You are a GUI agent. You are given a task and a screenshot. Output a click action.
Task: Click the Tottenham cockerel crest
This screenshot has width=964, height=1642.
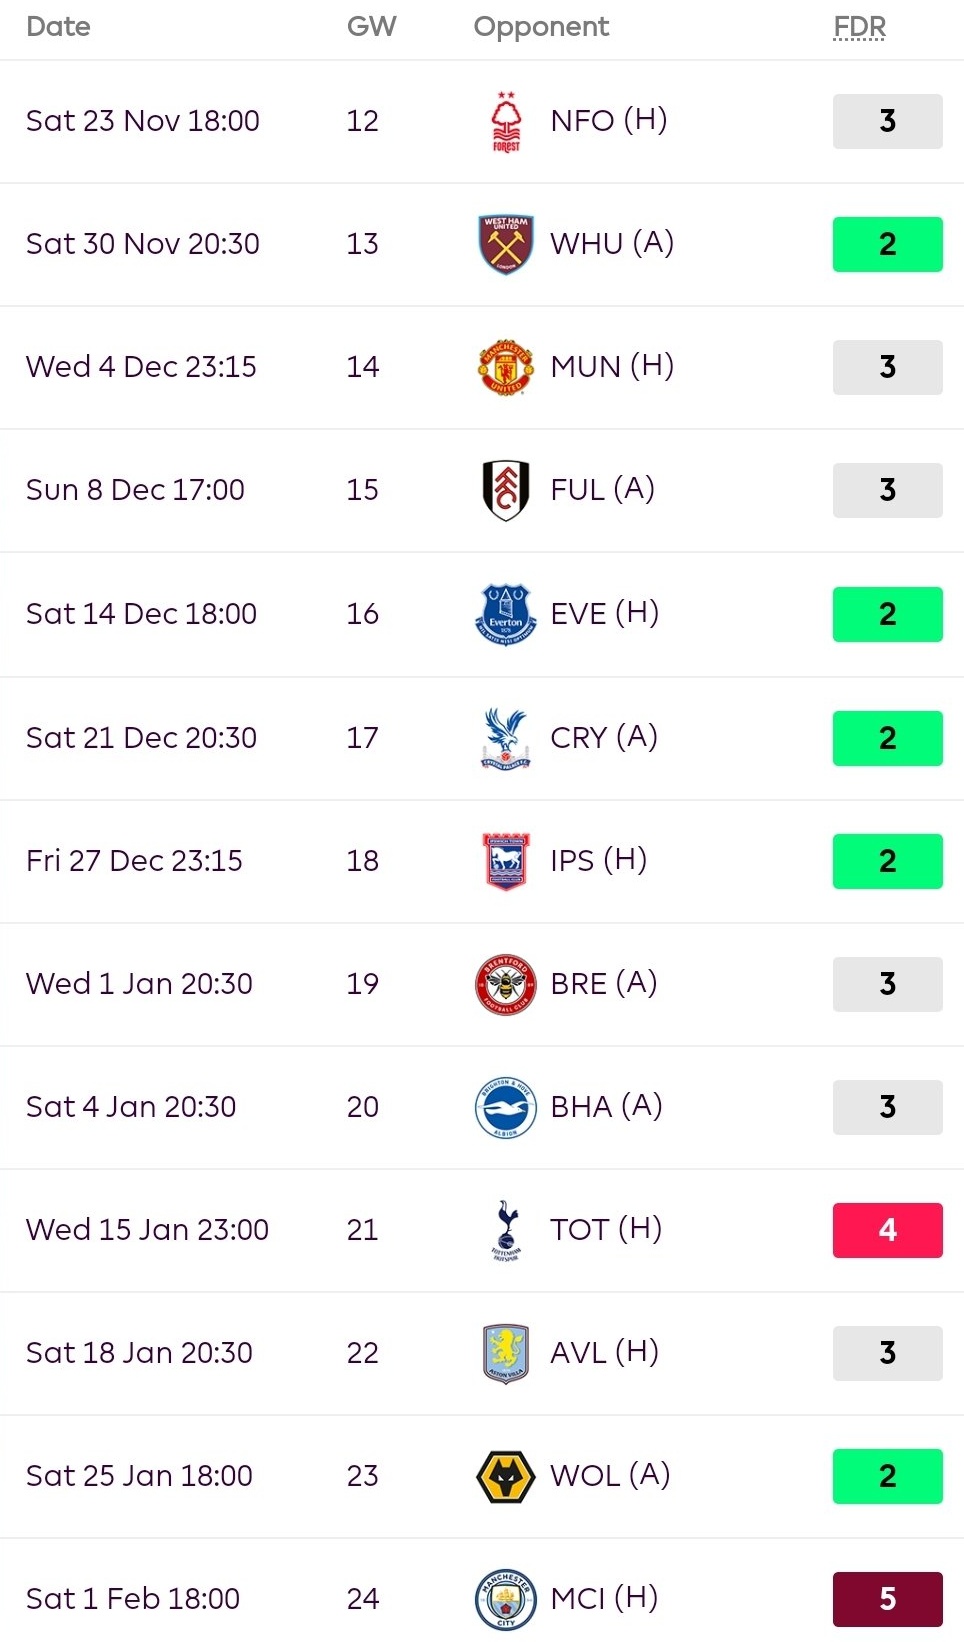(x=506, y=1230)
